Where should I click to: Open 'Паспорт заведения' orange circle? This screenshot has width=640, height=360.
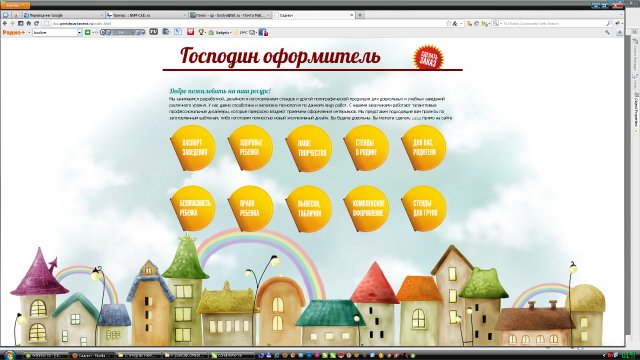[x=193, y=148]
